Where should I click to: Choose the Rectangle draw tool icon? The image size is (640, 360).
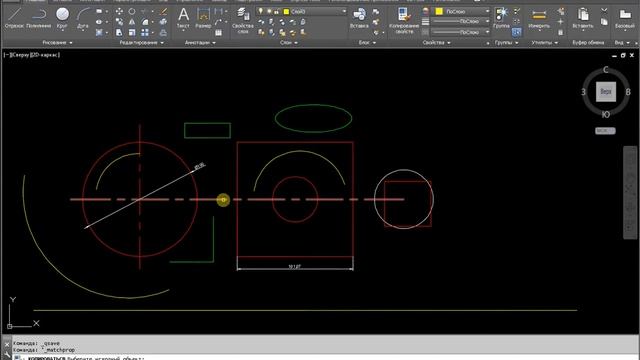100,11
